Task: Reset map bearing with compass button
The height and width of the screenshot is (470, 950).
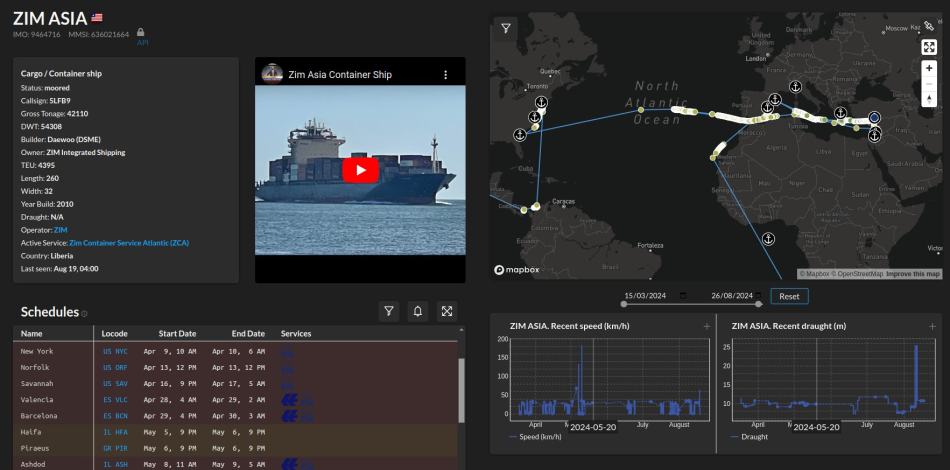Action: 929,99
